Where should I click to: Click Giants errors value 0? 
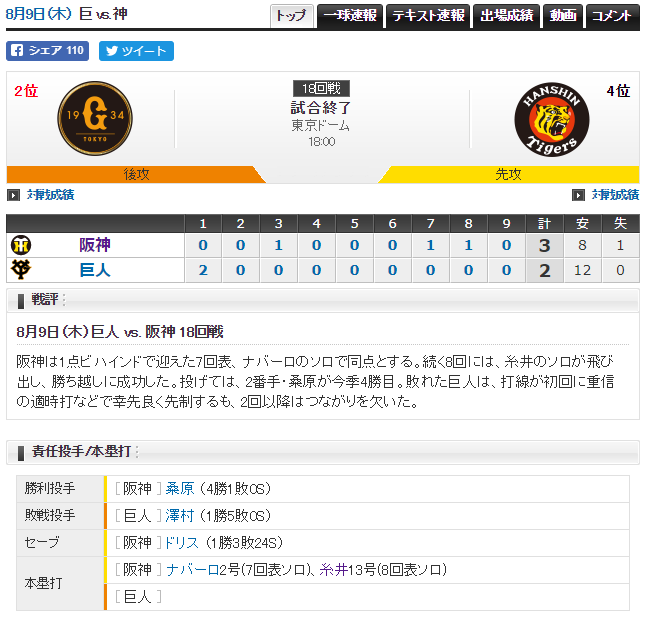coord(620,270)
